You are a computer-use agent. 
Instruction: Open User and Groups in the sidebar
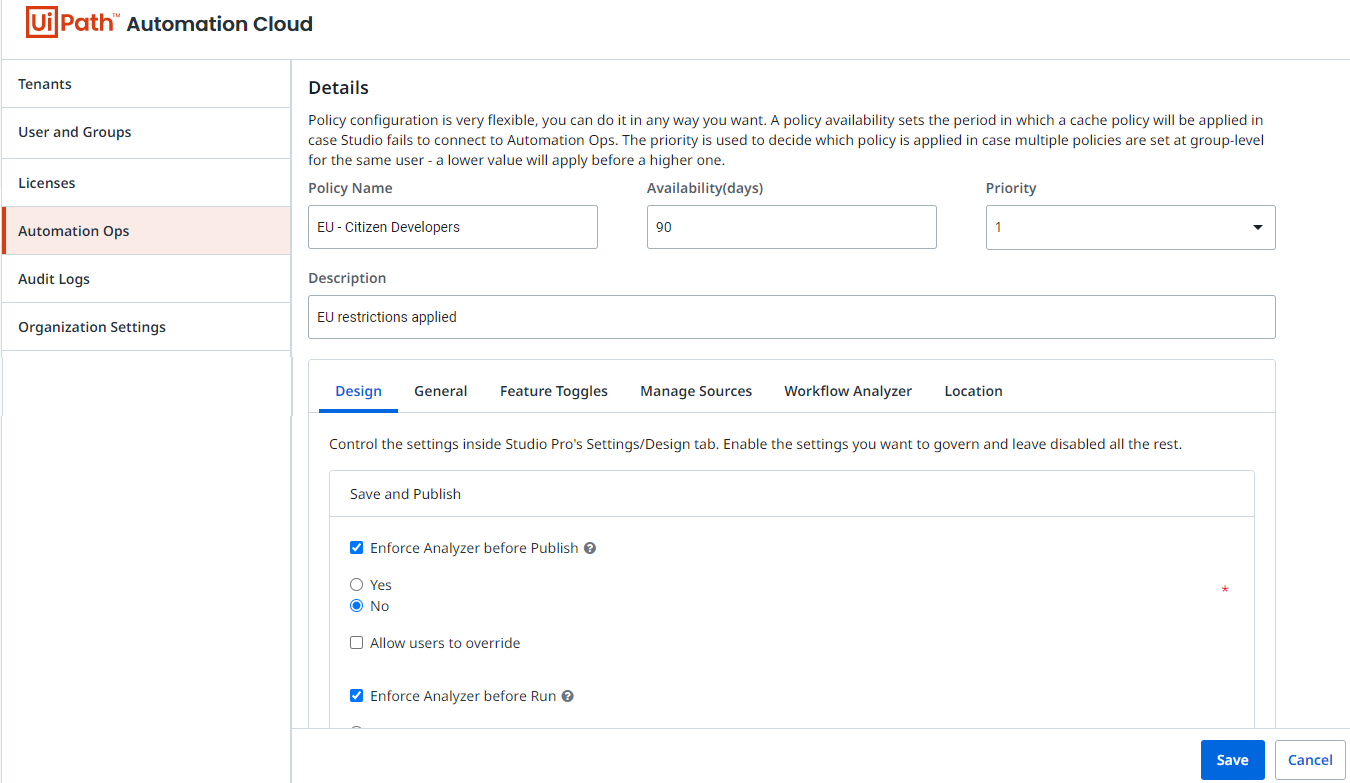click(x=146, y=132)
